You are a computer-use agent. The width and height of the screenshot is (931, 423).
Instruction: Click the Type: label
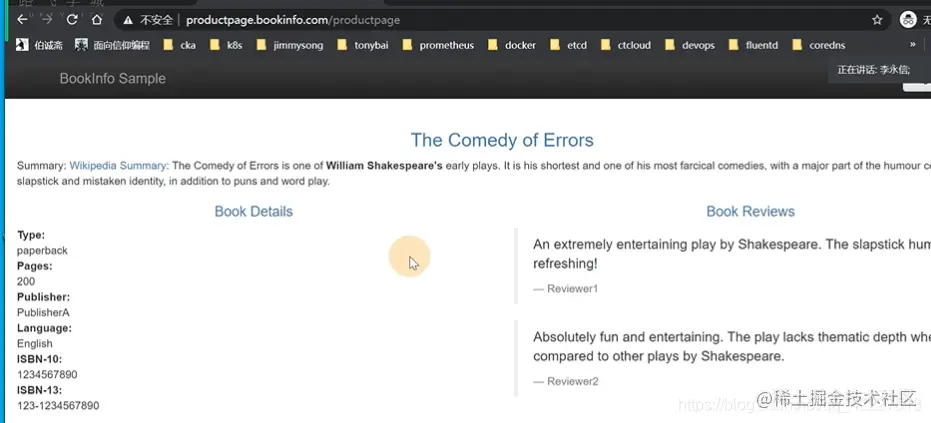pyautogui.click(x=31, y=235)
